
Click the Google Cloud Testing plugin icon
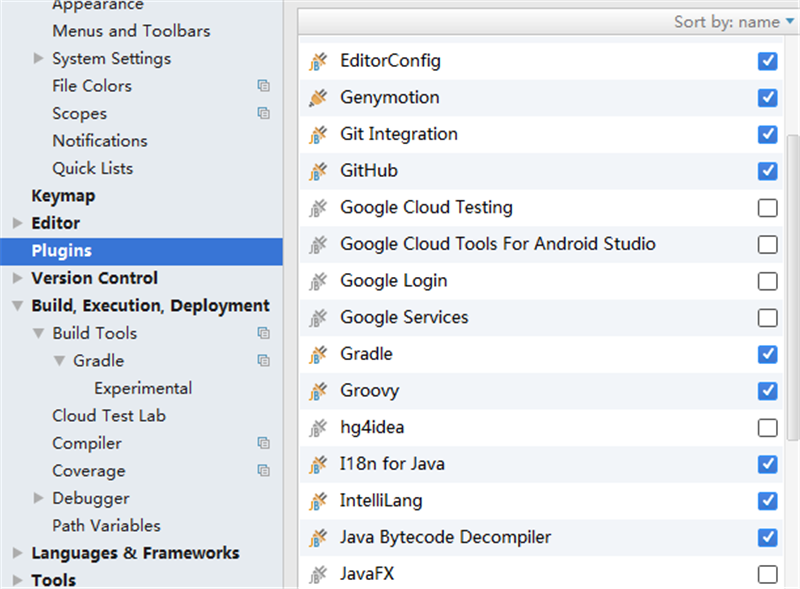point(317,208)
